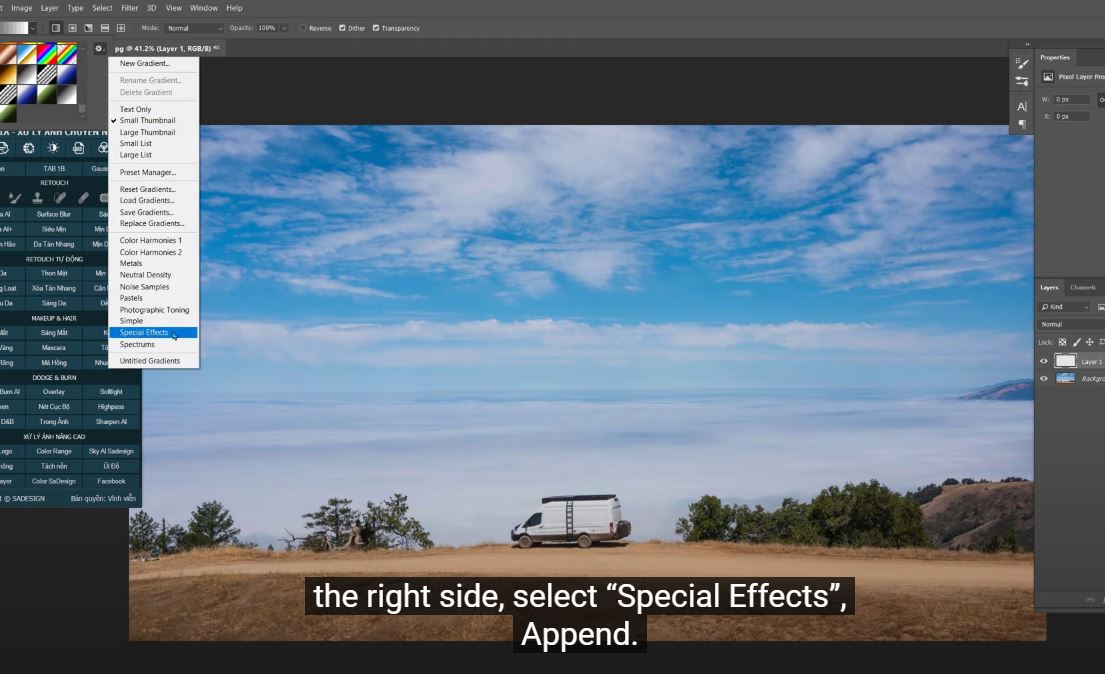Image resolution: width=1105 pixels, height=674 pixels.
Task: Open the gradient picker gear menu
Action: 99,48
